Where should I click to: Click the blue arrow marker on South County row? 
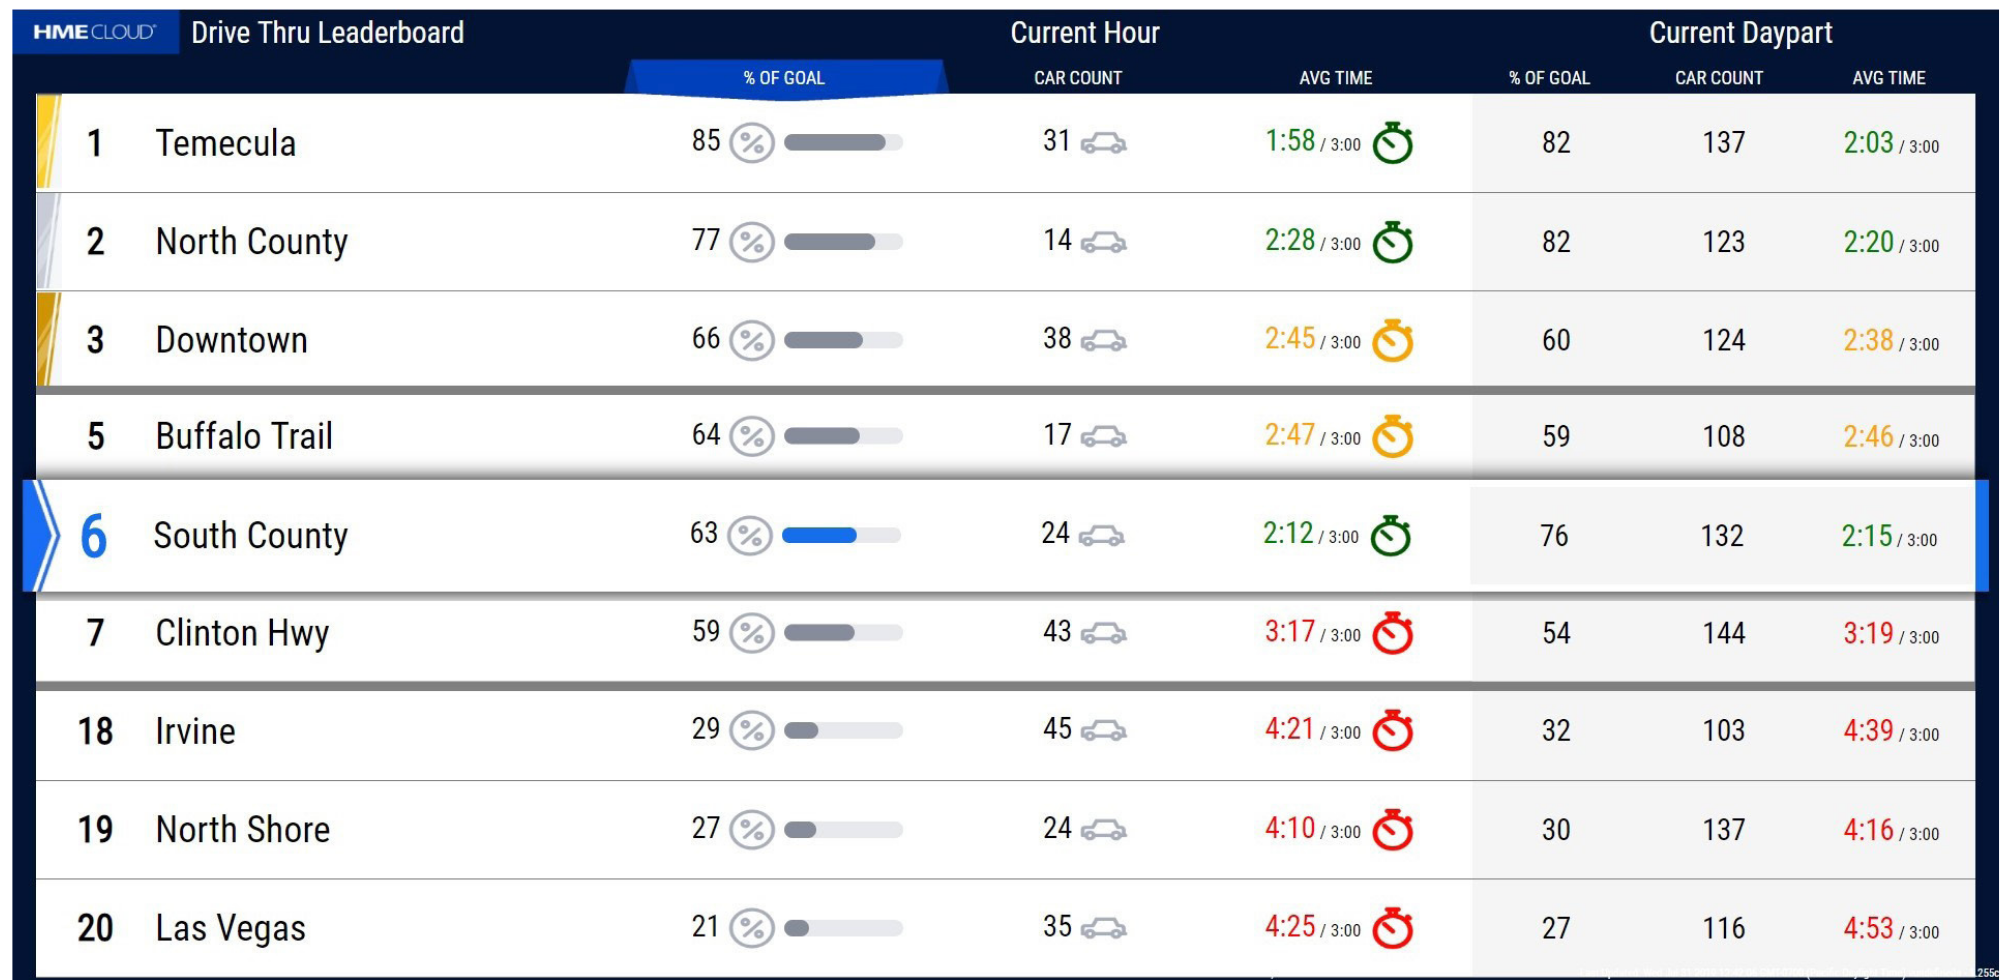click(41, 535)
